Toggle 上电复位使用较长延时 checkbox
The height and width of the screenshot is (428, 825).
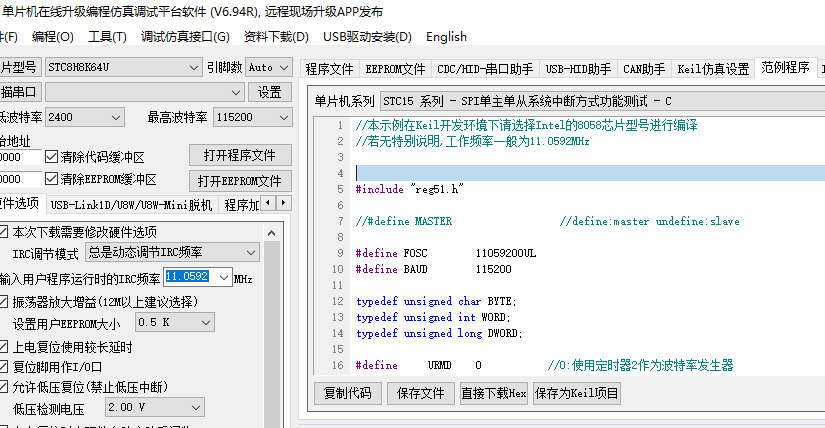pyautogui.click(x=3, y=347)
